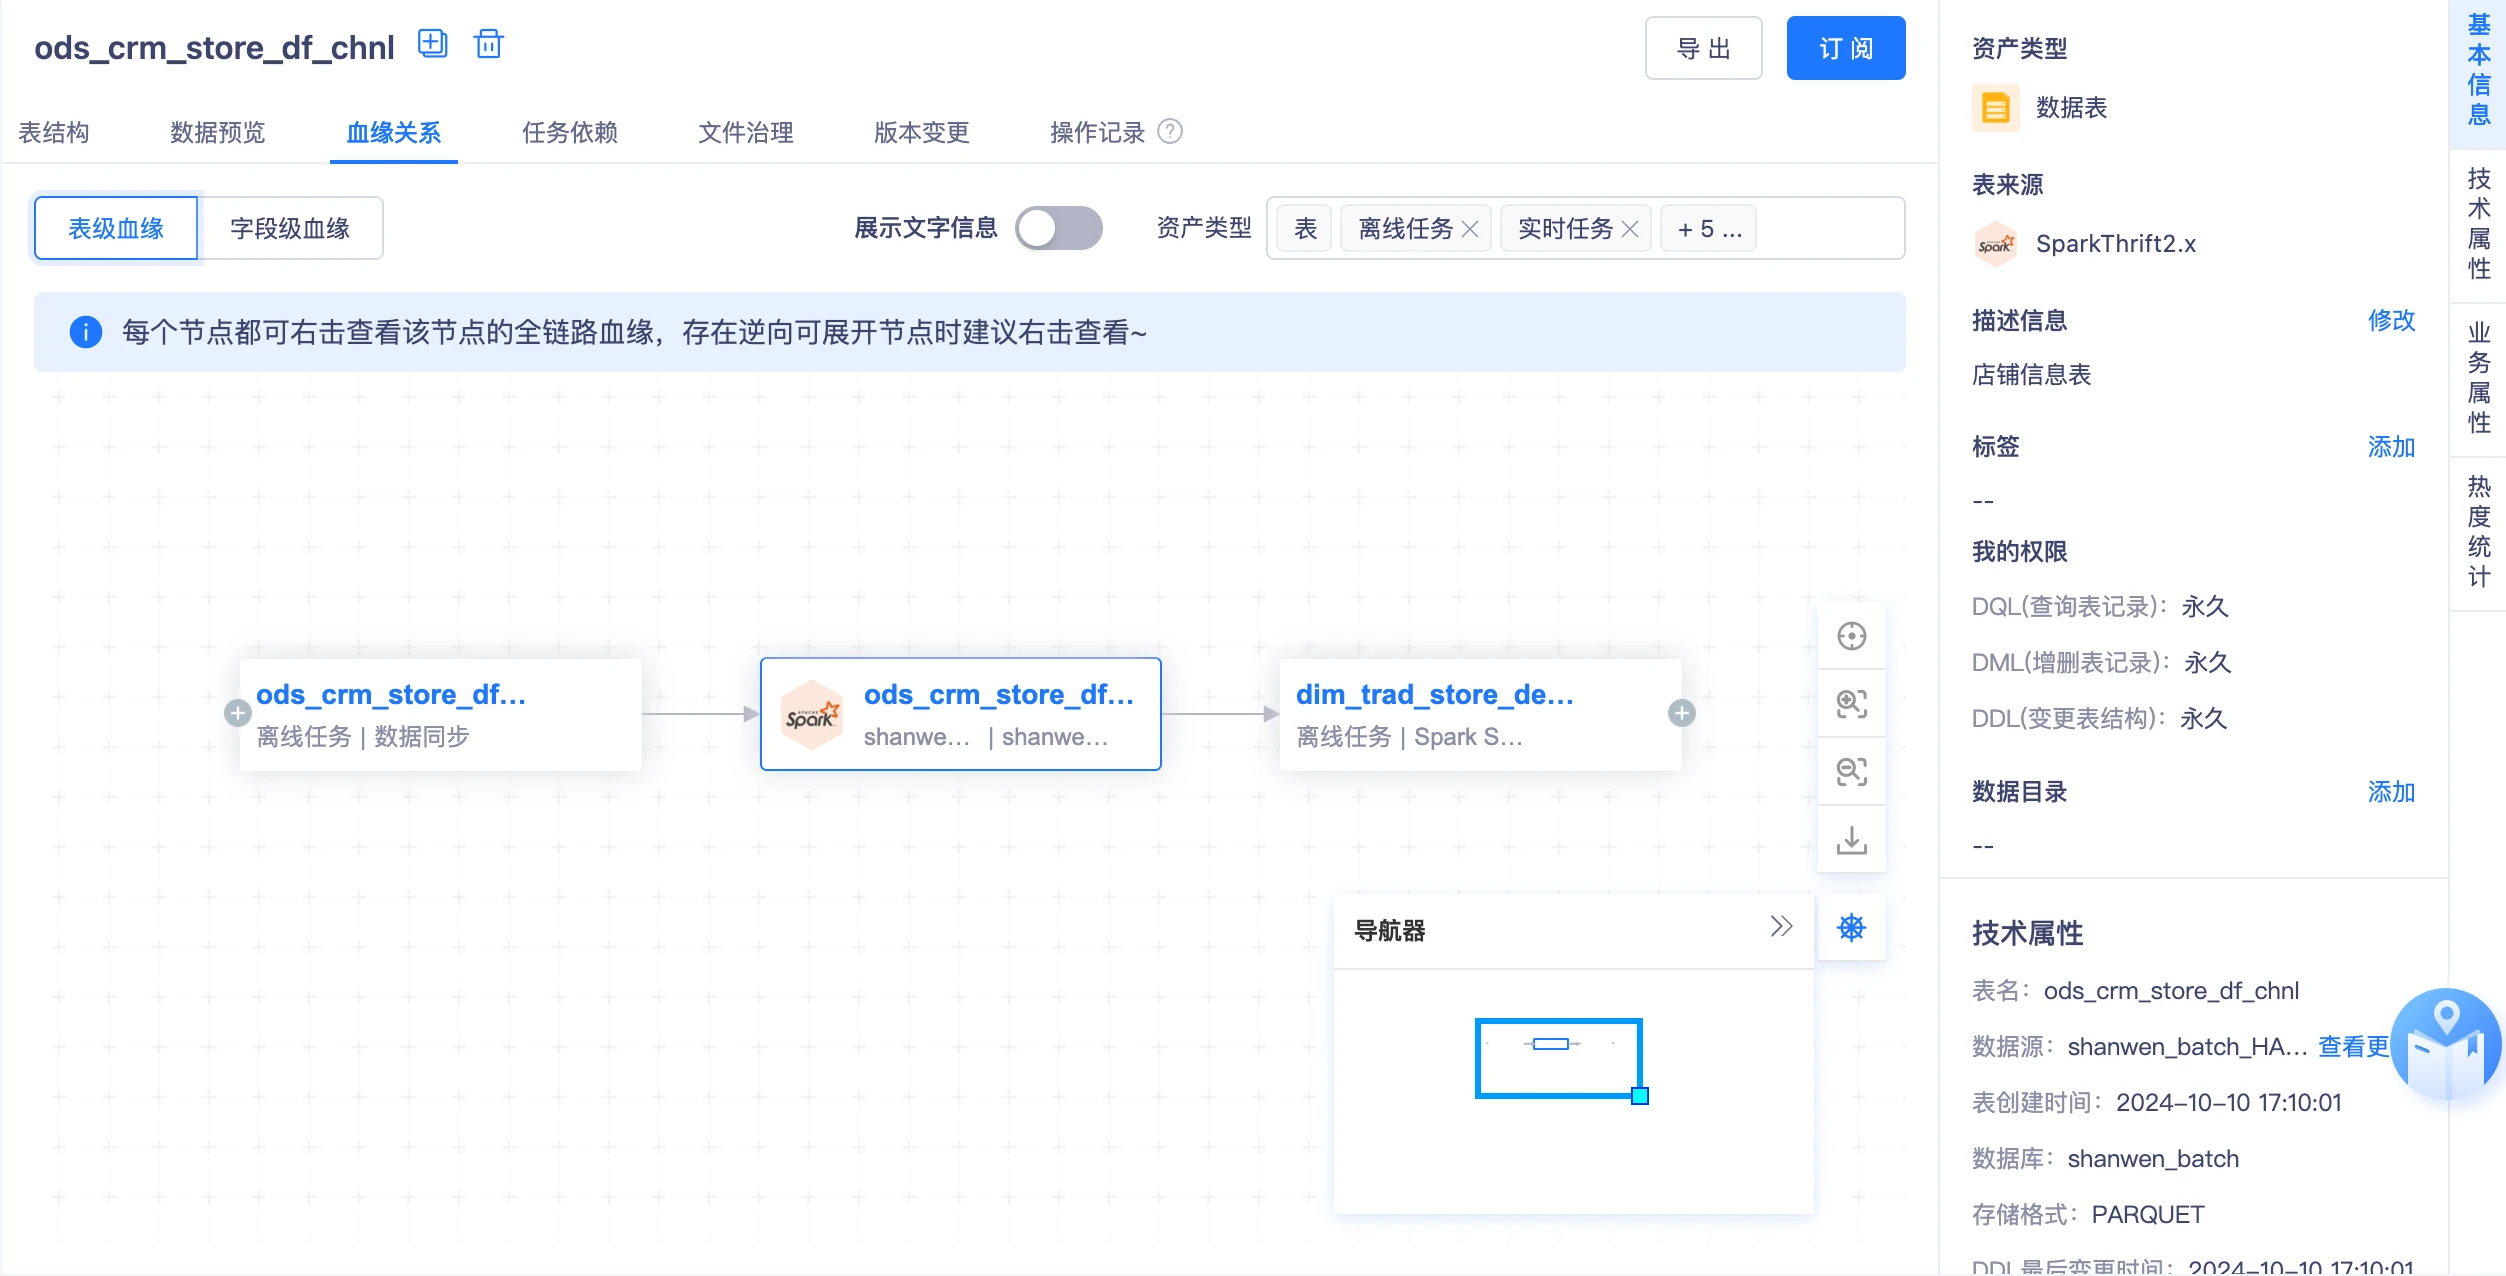
Task: Remove the 实时任务 asset type tag
Action: (1629, 229)
